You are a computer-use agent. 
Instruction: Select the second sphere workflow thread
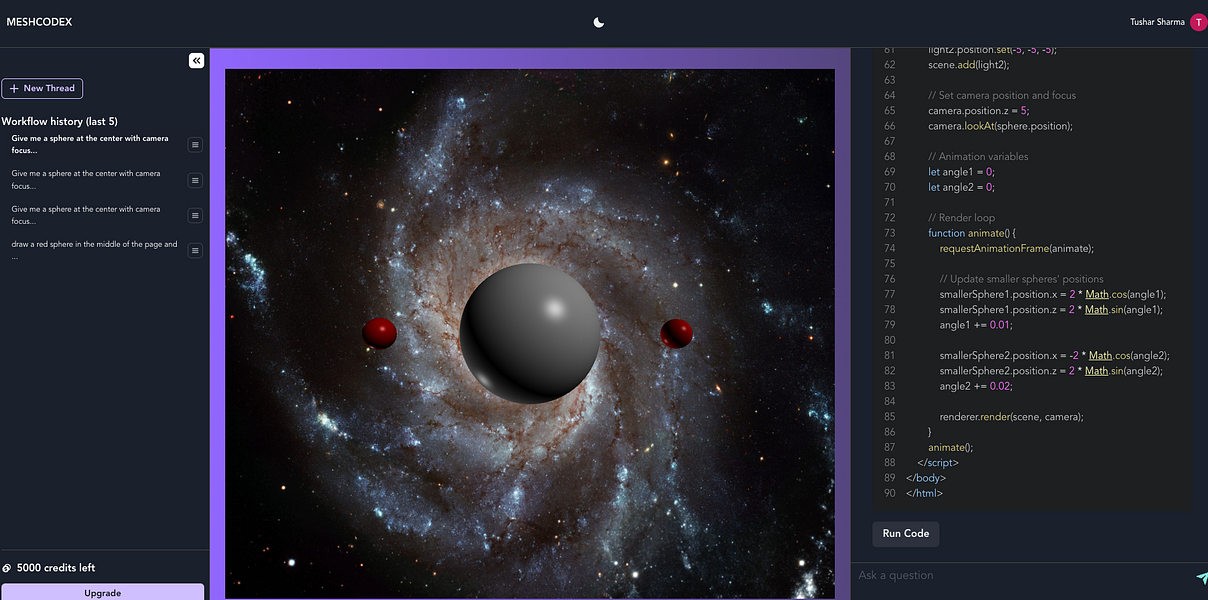[x=86, y=180]
